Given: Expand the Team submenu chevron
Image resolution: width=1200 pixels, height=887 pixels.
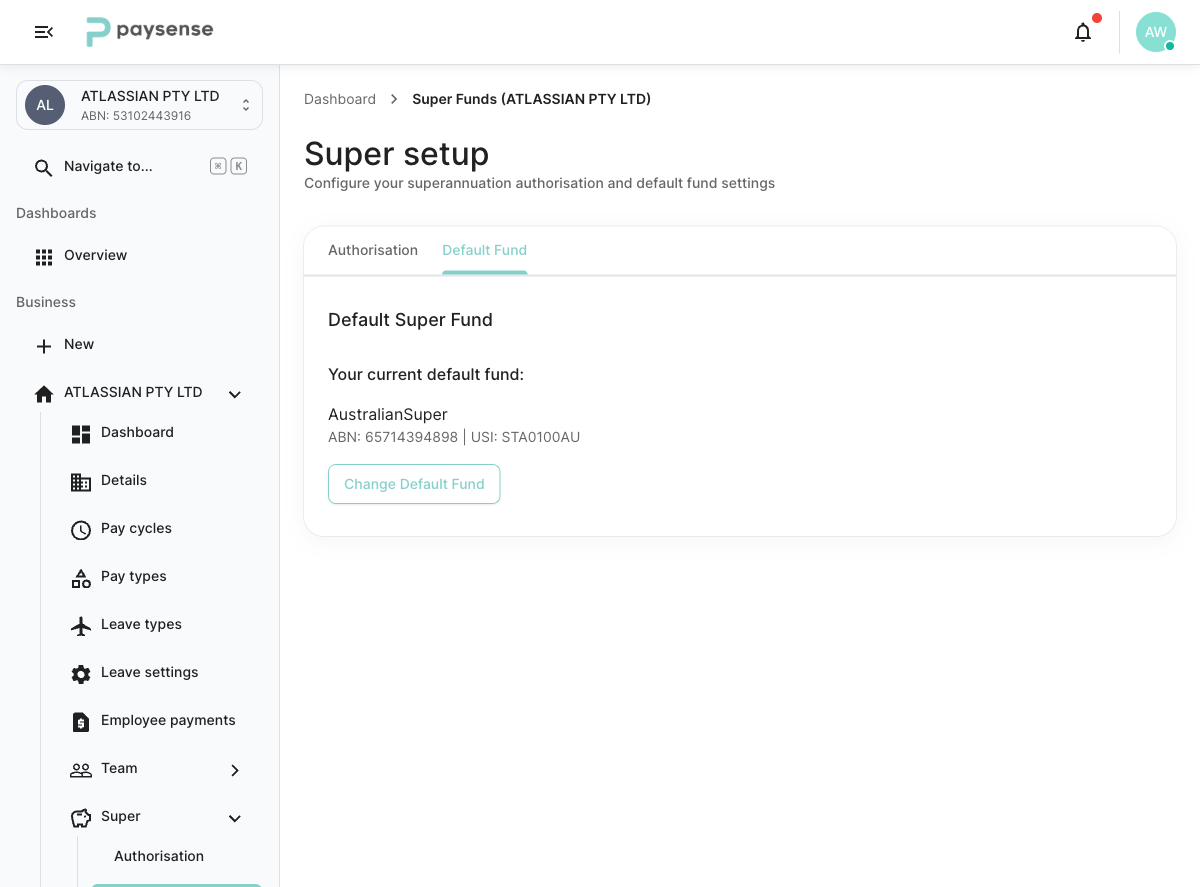Looking at the screenshot, I should [x=235, y=770].
